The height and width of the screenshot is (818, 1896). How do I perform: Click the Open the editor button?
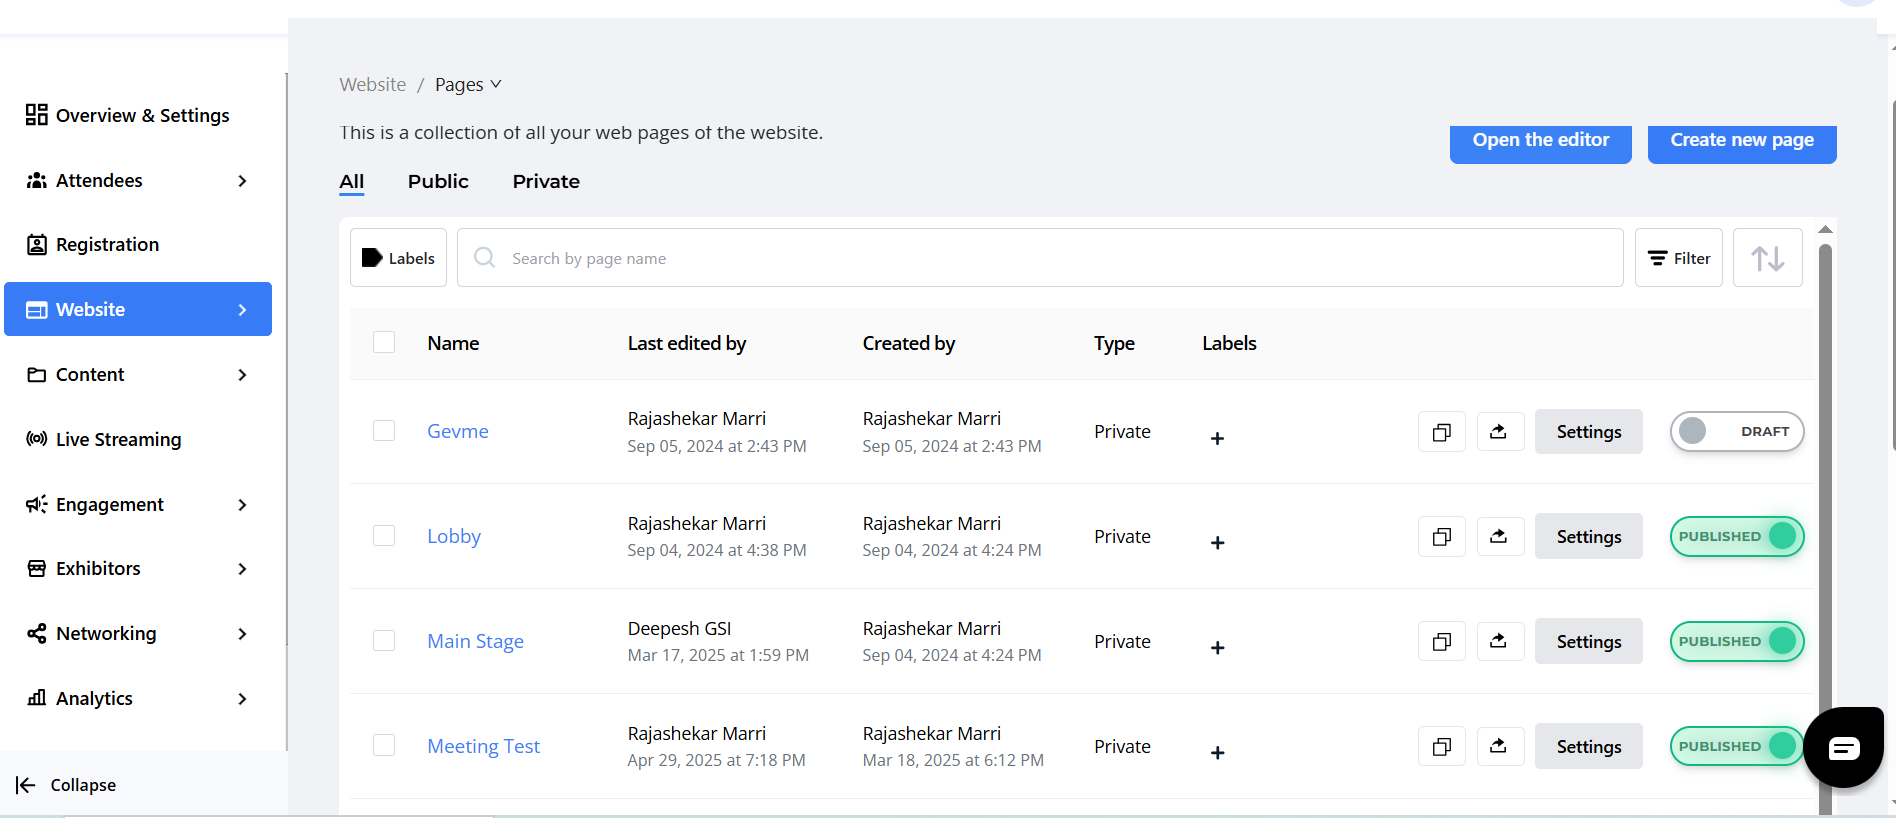(x=1540, y=143)
